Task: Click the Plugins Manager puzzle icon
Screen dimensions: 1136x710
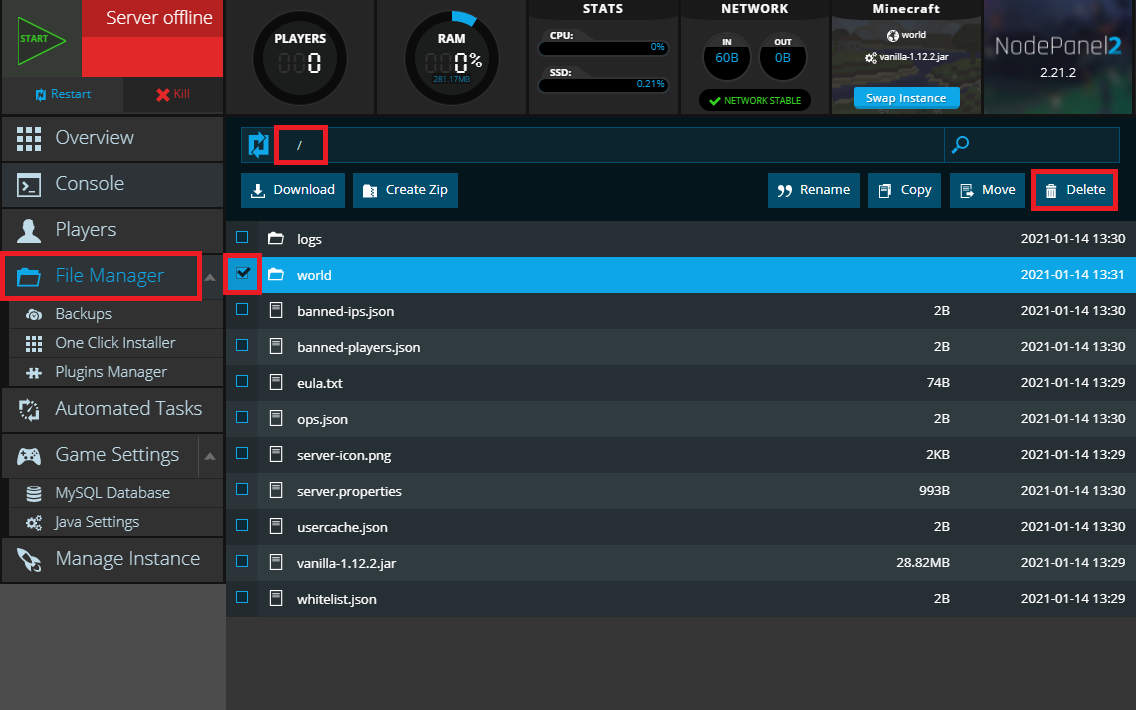Action: (33, 372)
